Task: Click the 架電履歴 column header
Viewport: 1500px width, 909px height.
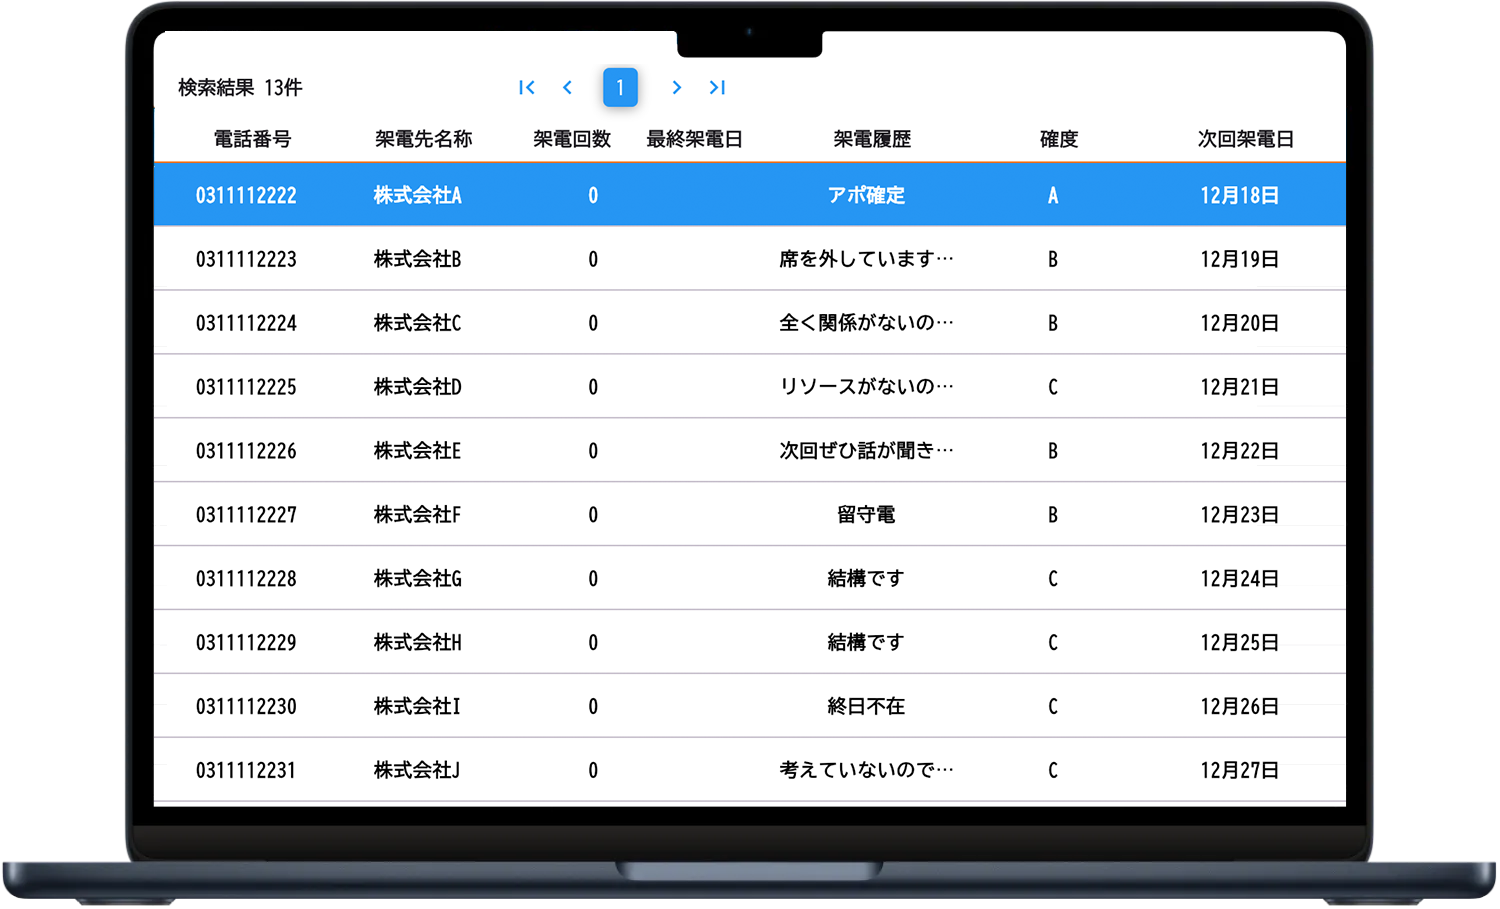Action: coord(872,139)
